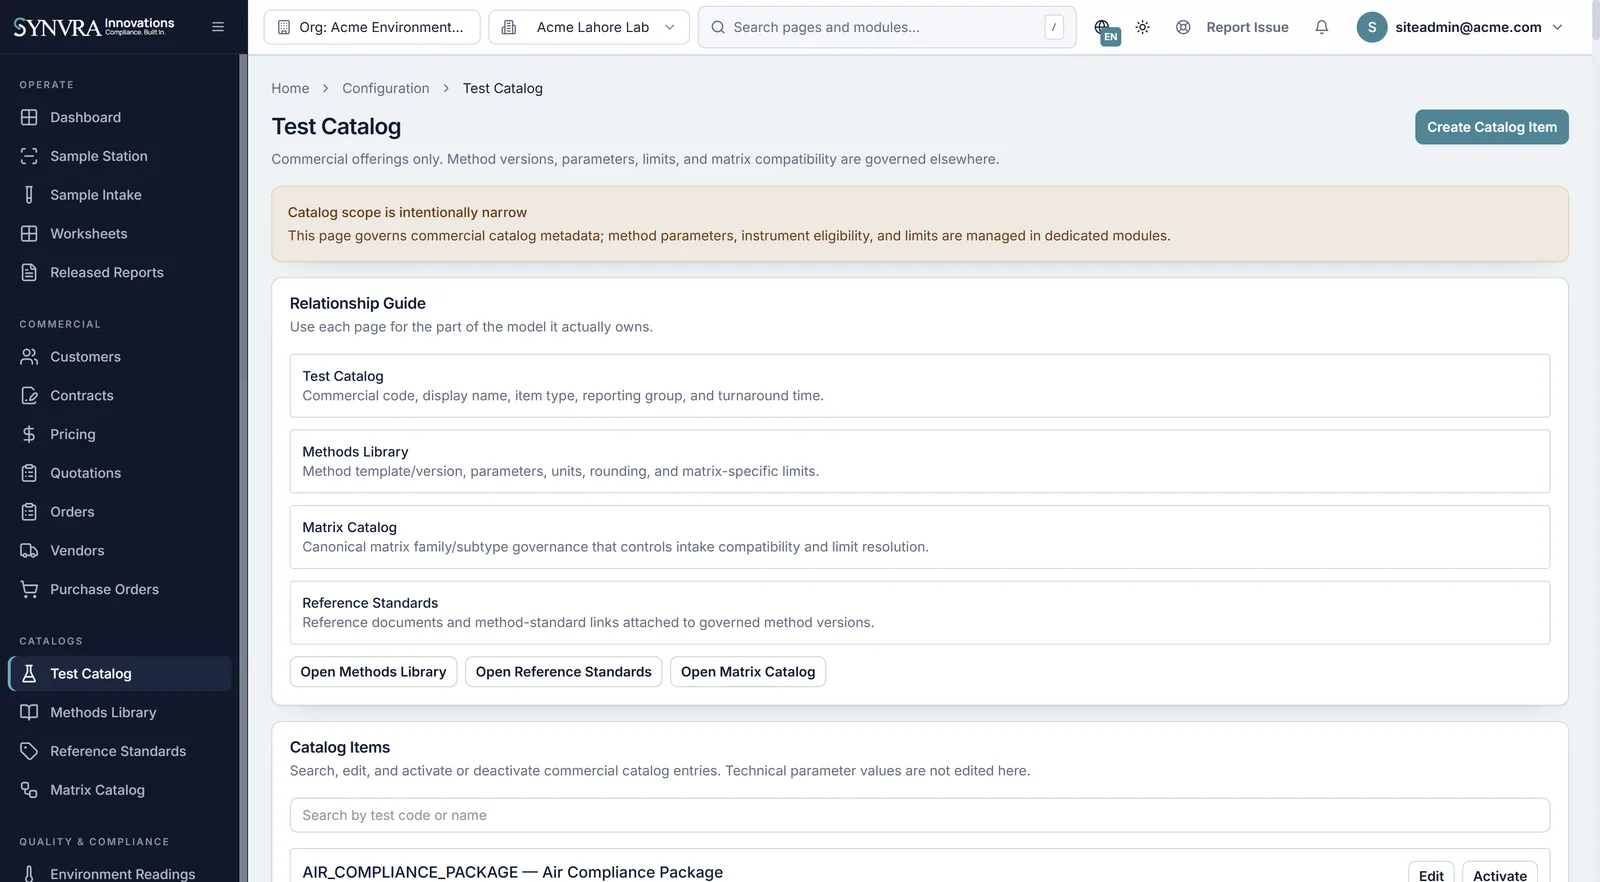
Task: Click the Matrix Catalog guide card
Action: (920, 537)
